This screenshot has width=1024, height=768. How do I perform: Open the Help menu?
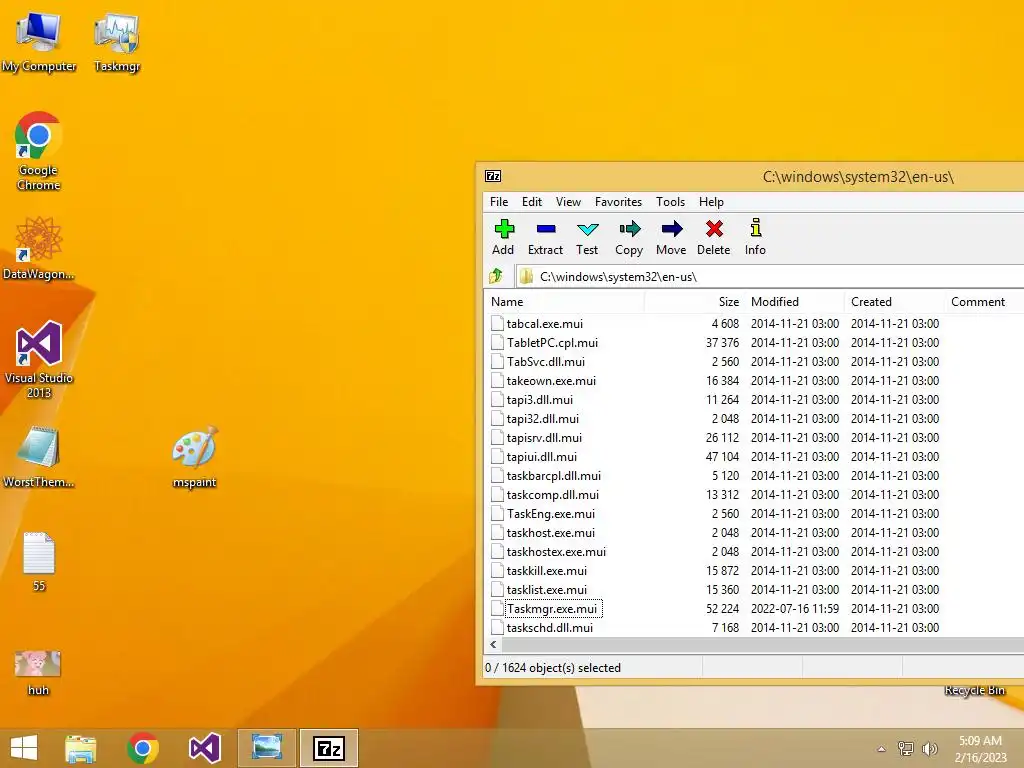click(711, 202)
